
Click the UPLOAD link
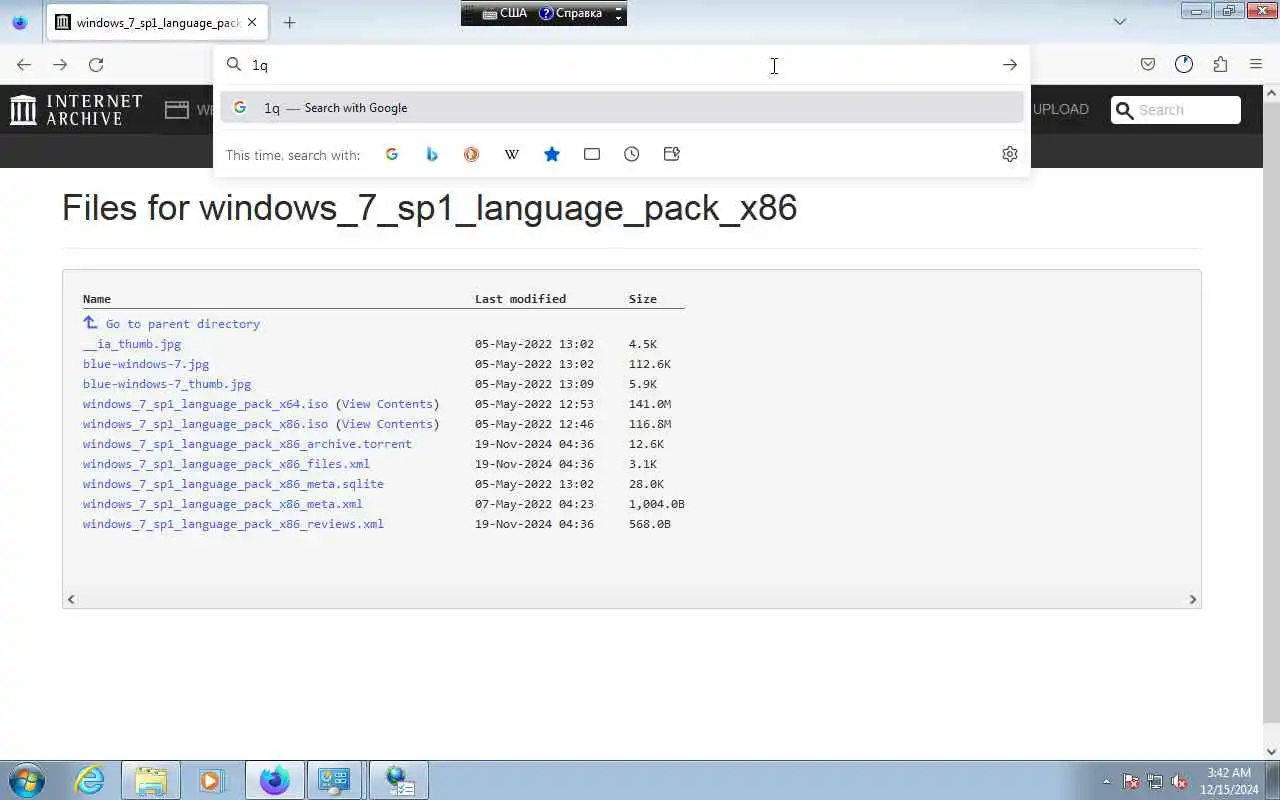point(1060,110)
